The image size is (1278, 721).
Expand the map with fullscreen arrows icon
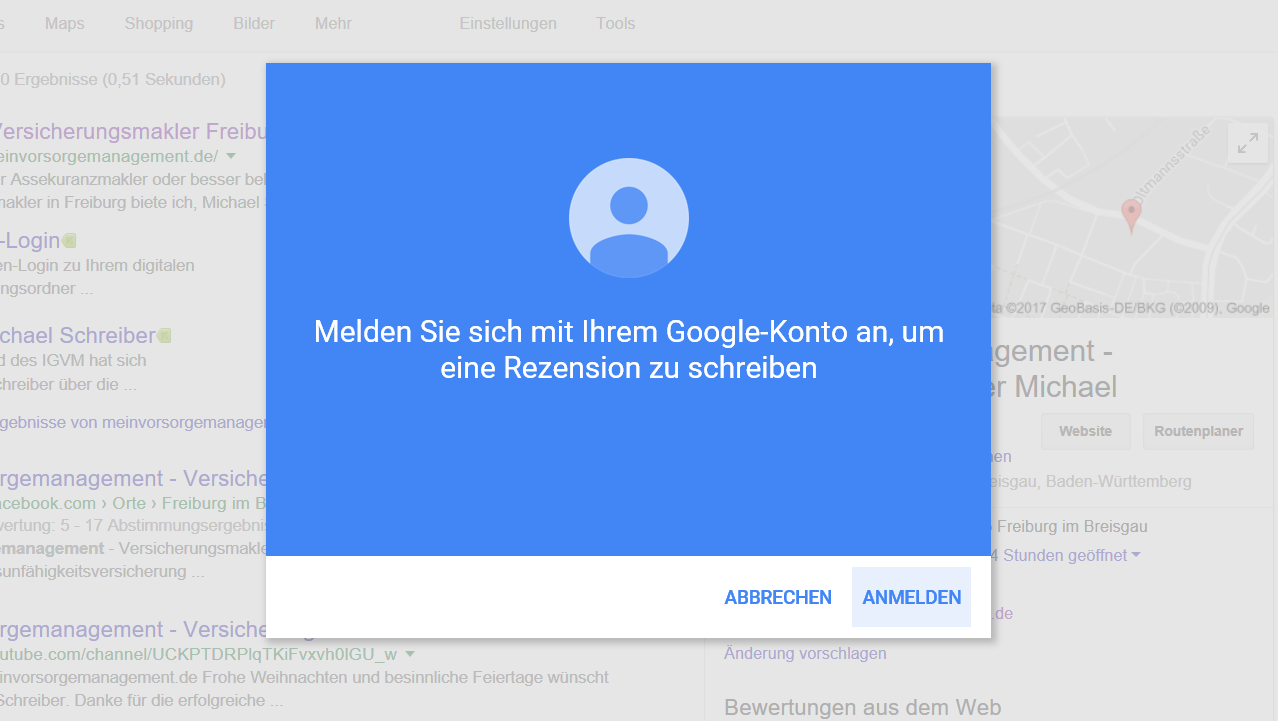click(1247, 143)
